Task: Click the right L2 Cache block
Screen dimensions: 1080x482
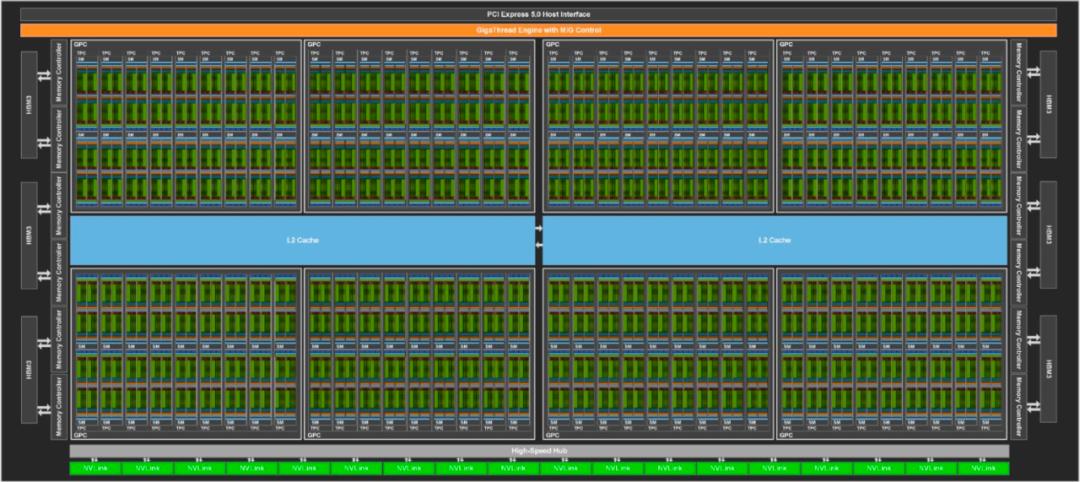Action: [x=774, y=241]
